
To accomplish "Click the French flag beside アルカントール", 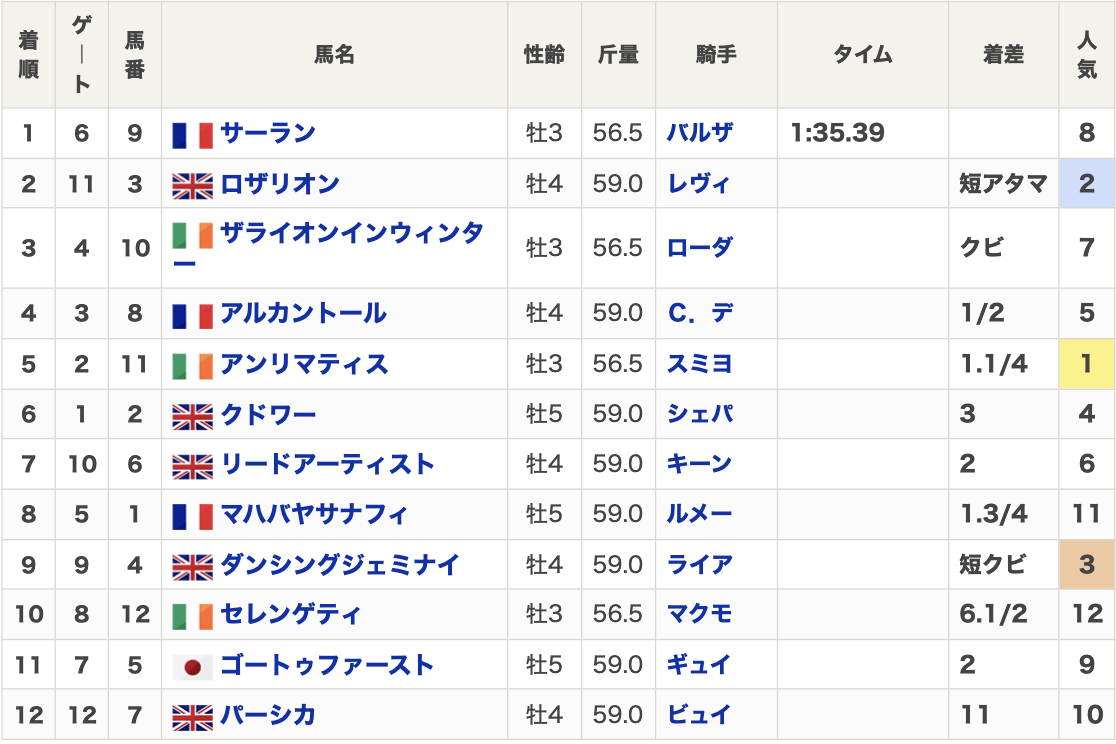I will click(x=192, y=315).
